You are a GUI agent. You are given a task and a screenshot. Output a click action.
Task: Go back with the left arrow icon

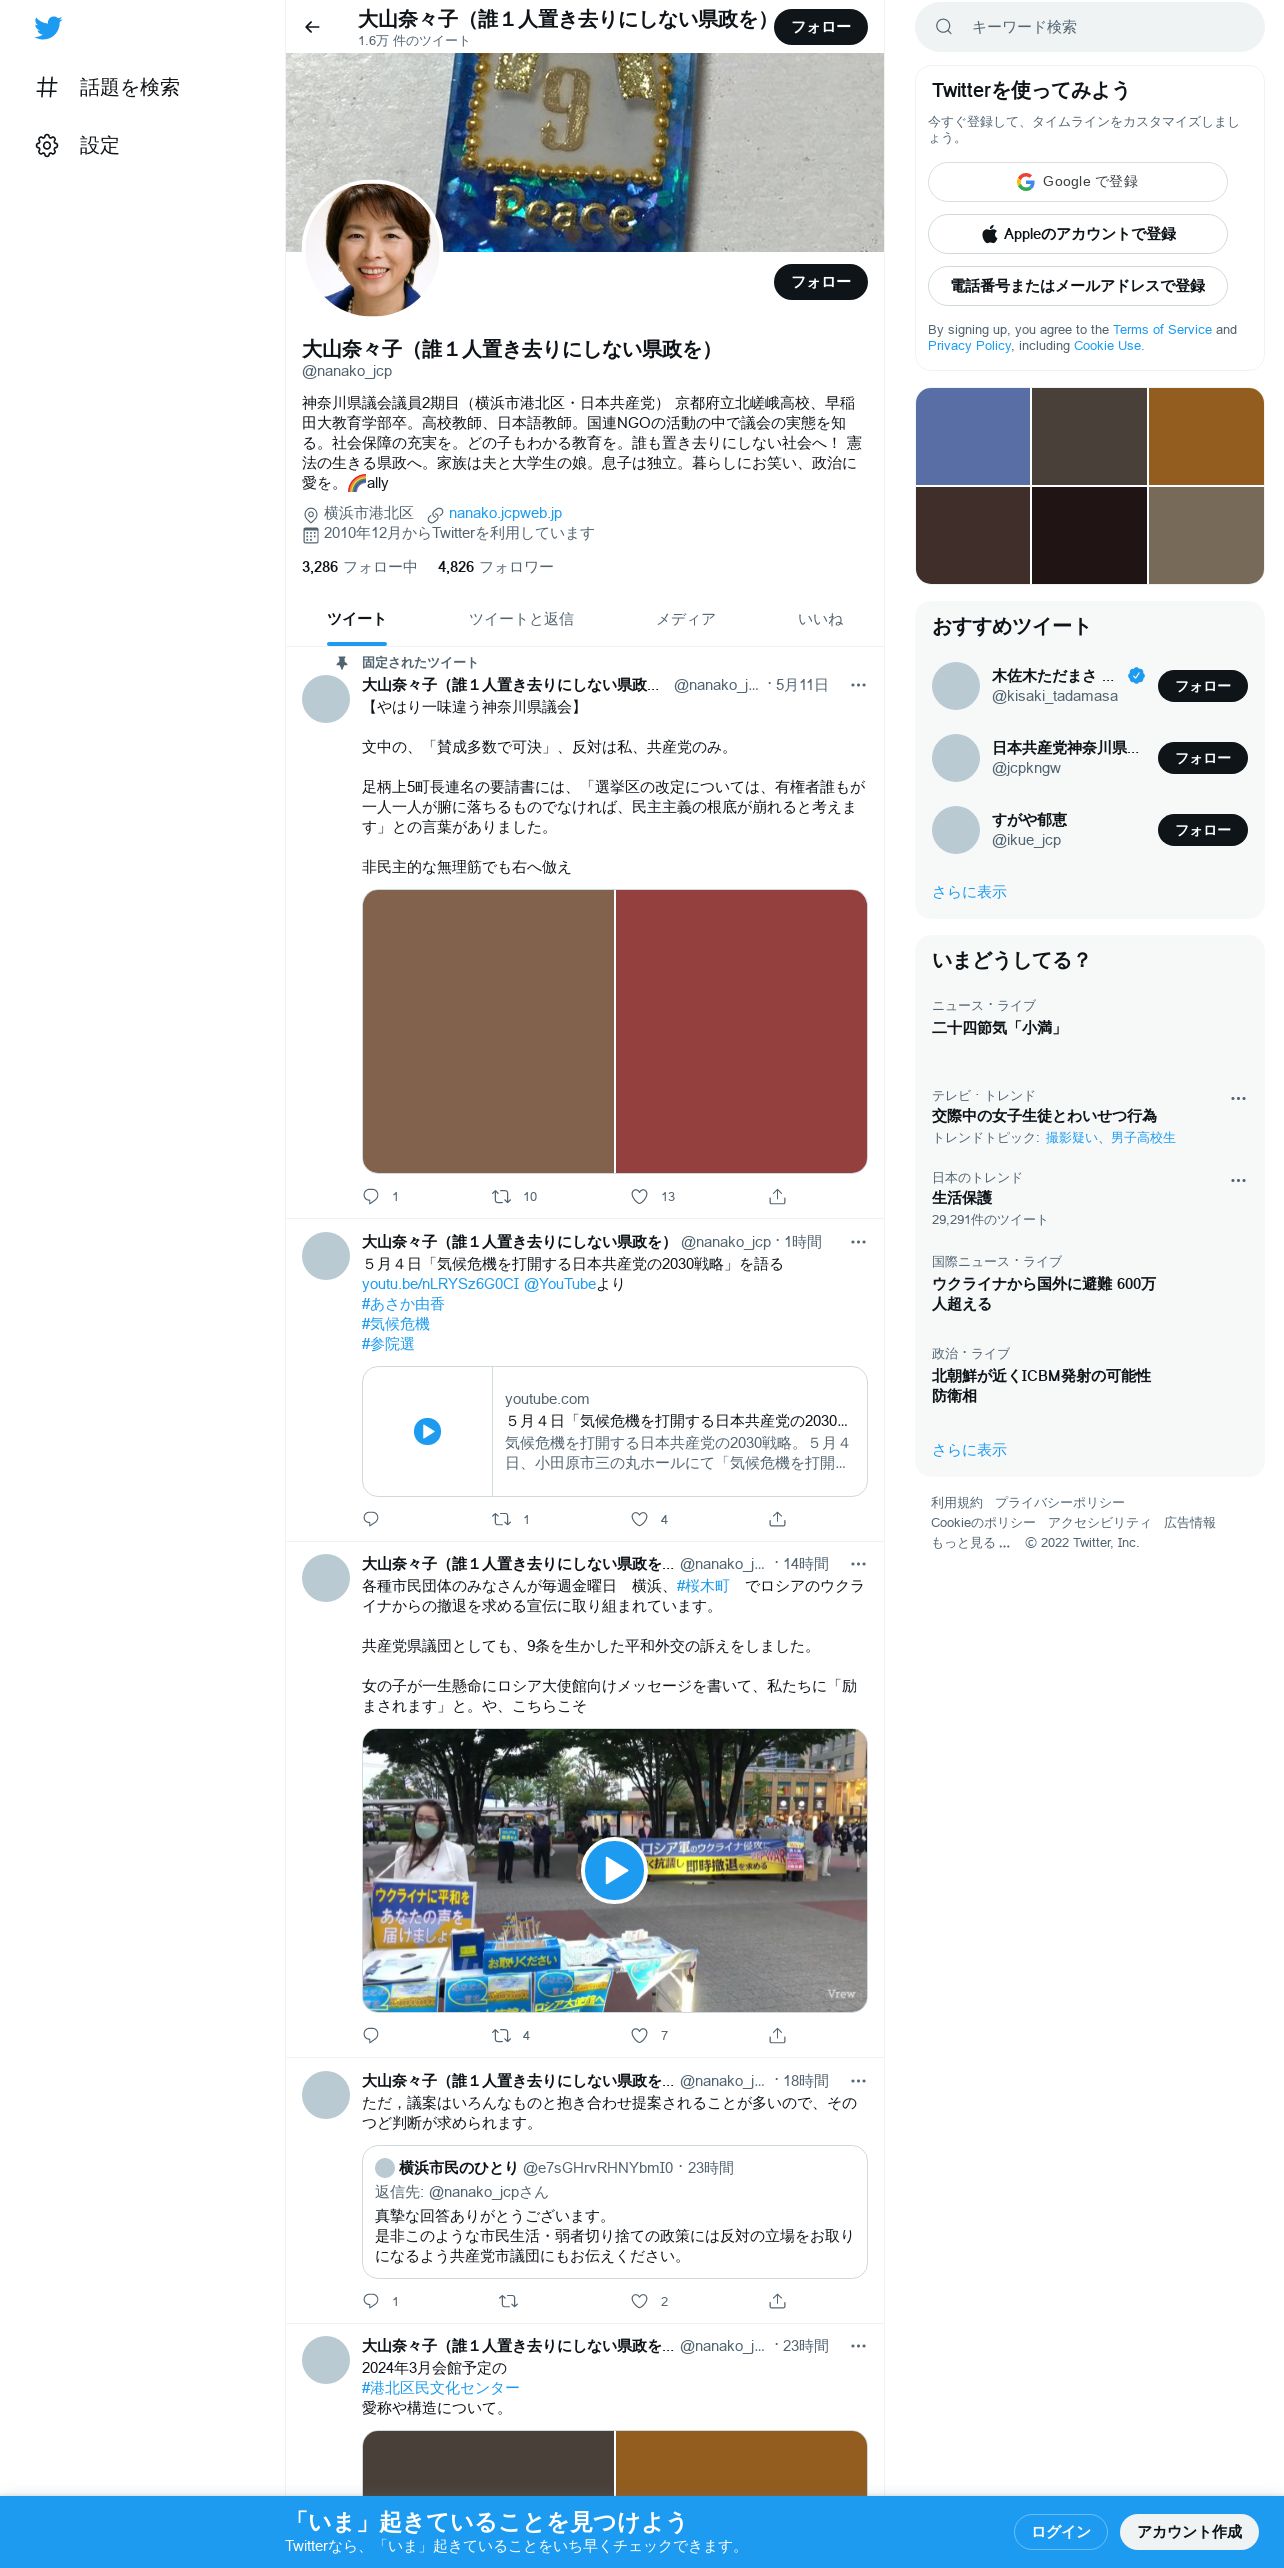(x=312, y=27)
